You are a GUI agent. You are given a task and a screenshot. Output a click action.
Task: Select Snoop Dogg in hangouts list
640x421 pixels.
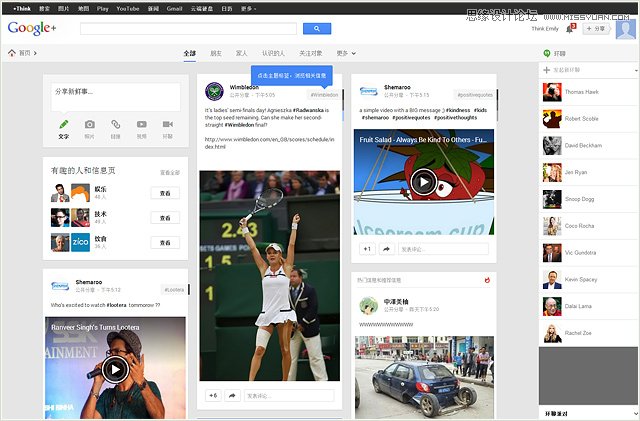tap(588, 199)
